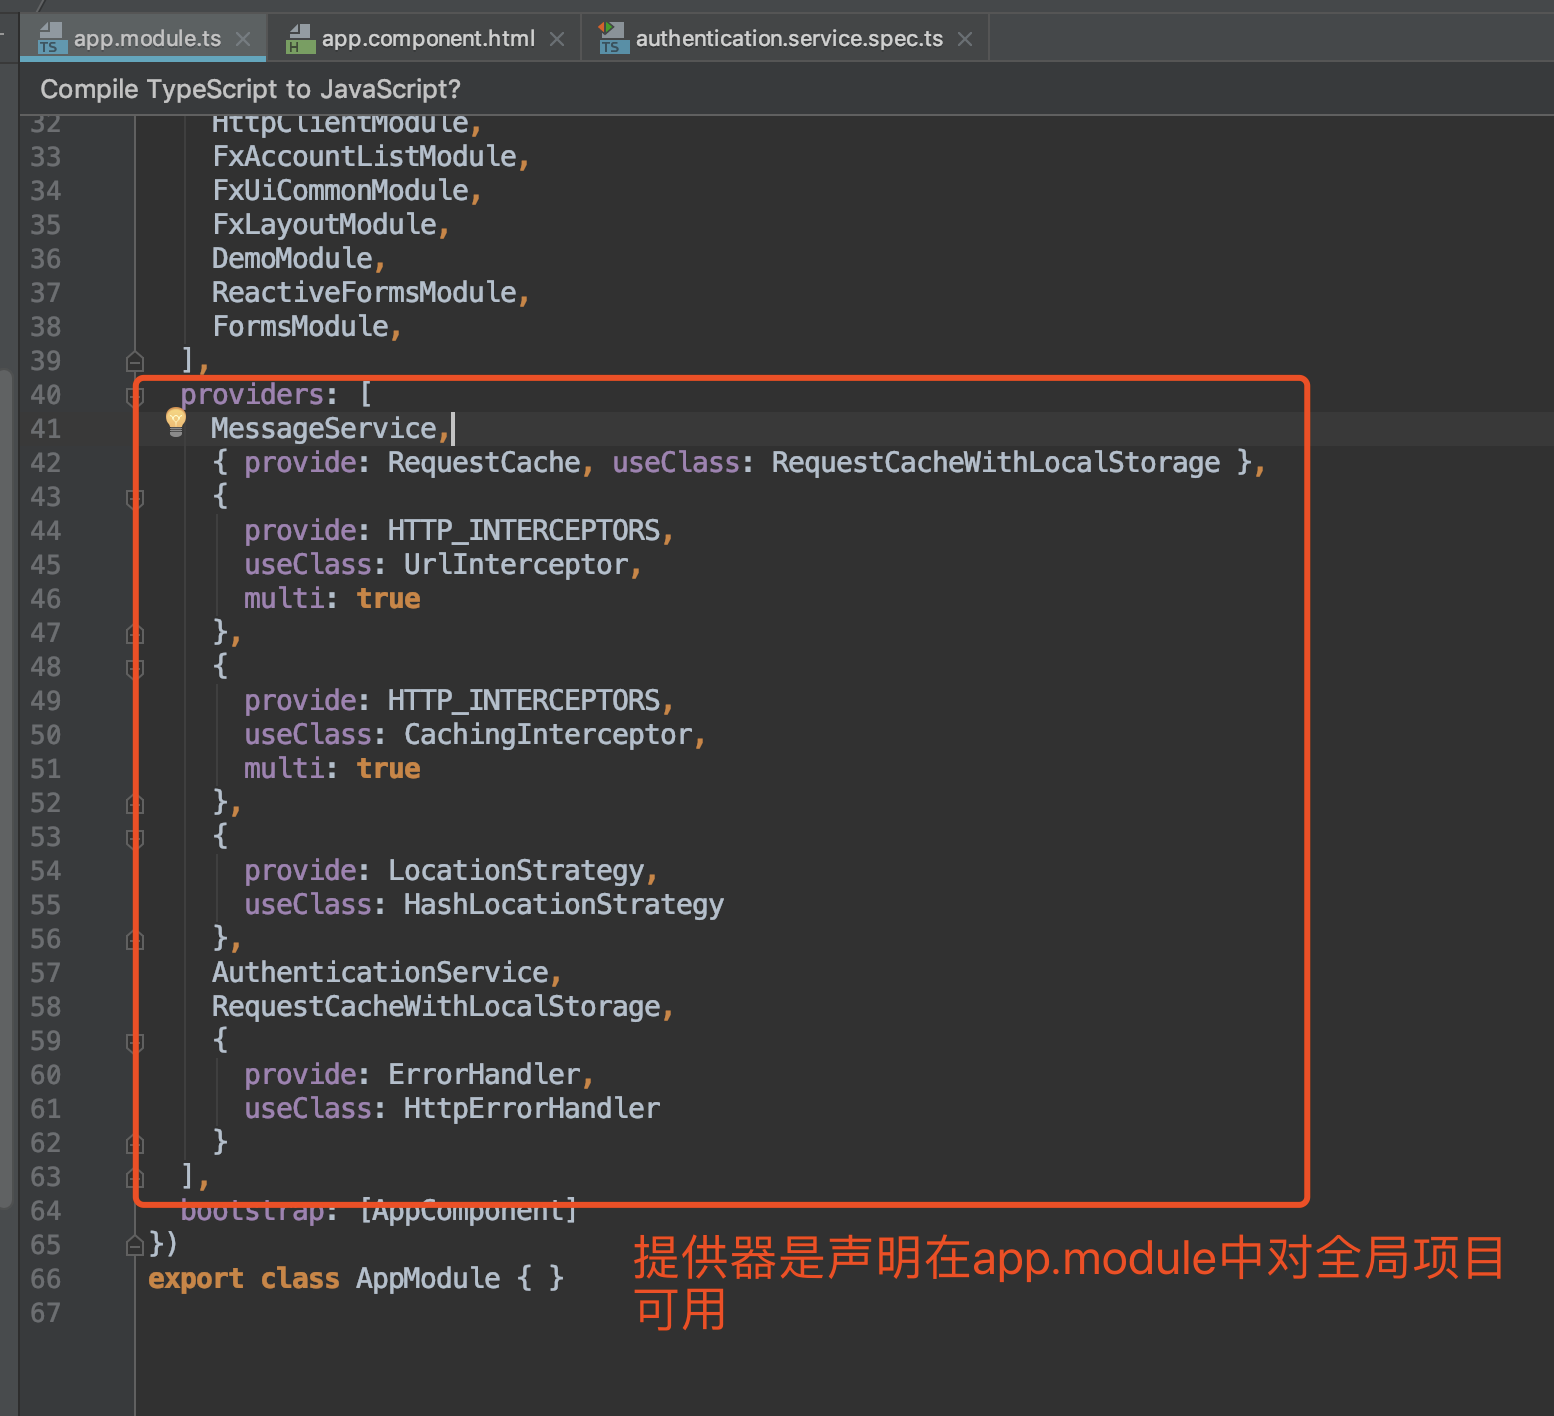
Task: Close the app.module.ts tab
Action: coord(243,39)
